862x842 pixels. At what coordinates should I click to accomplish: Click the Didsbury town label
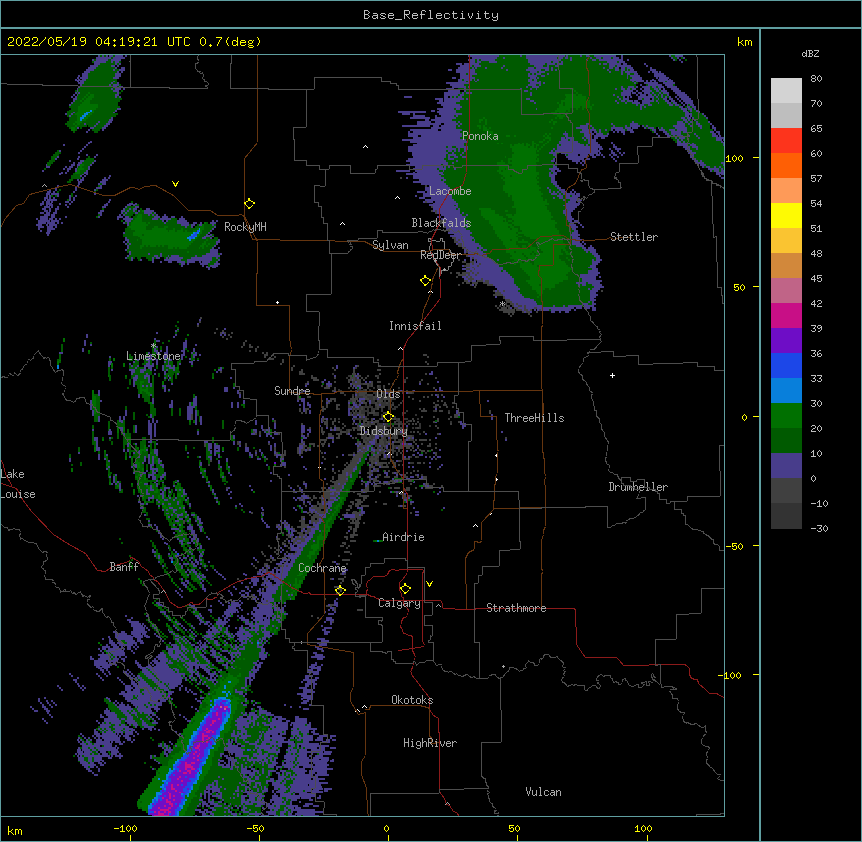(x=384, y=431)
